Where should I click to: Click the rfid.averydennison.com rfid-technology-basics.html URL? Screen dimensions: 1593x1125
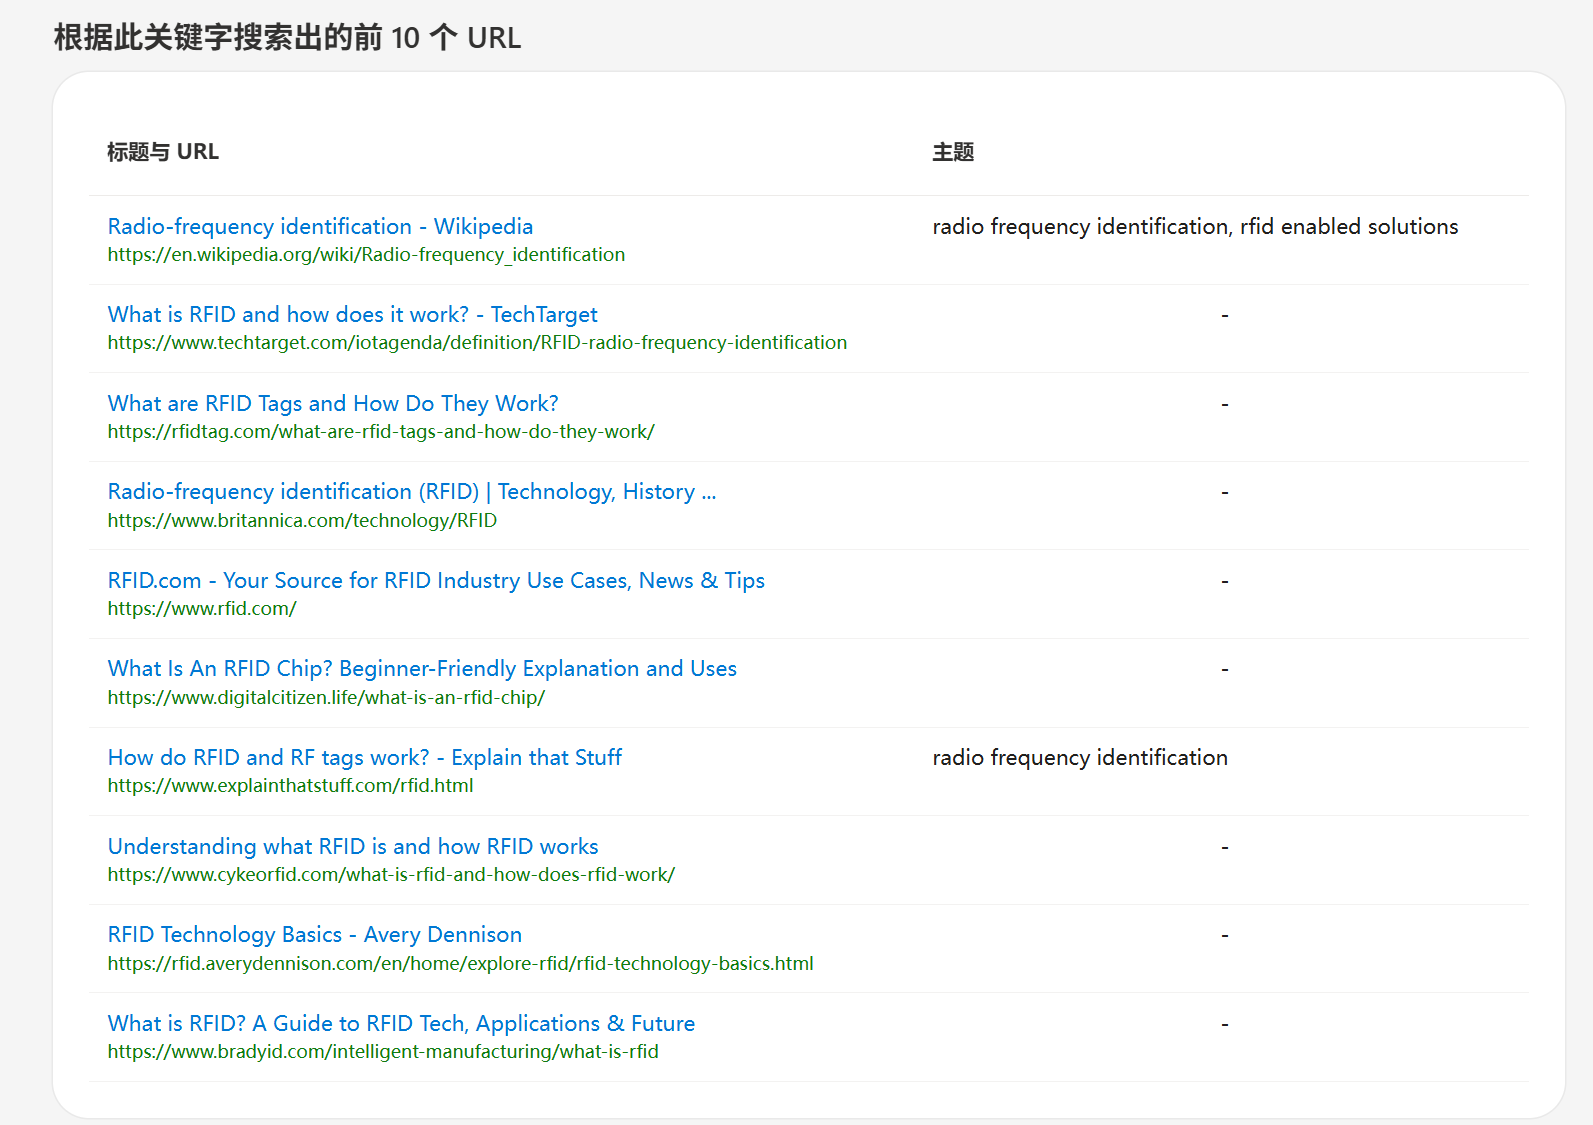tap(461, 964)
